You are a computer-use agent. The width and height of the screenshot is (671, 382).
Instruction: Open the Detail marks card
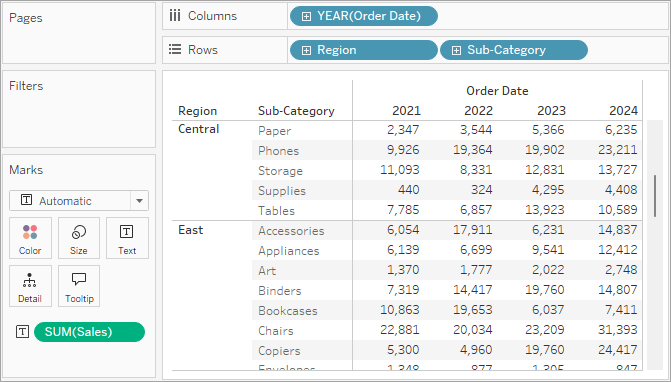pos(30,286)
